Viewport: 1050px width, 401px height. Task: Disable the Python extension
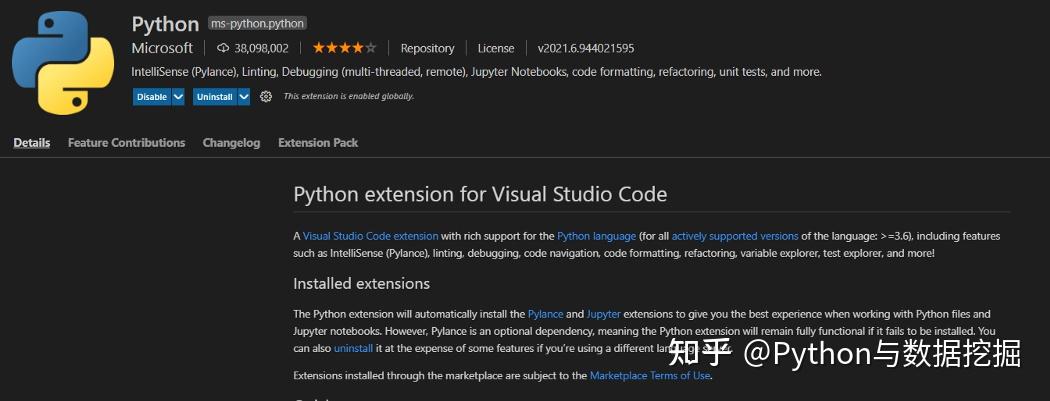152,97
